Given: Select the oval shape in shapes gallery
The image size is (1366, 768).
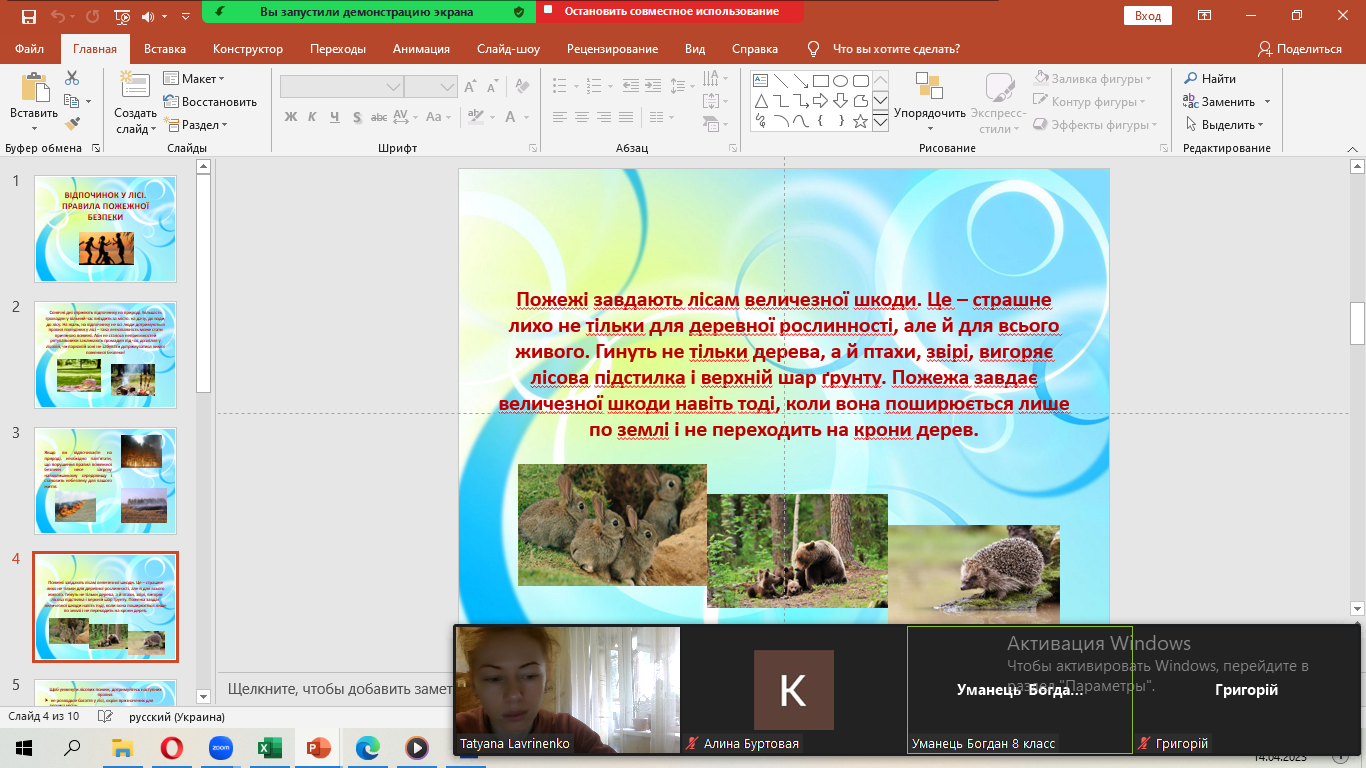Looking at the screenshot, I should [x=840, y=80].
